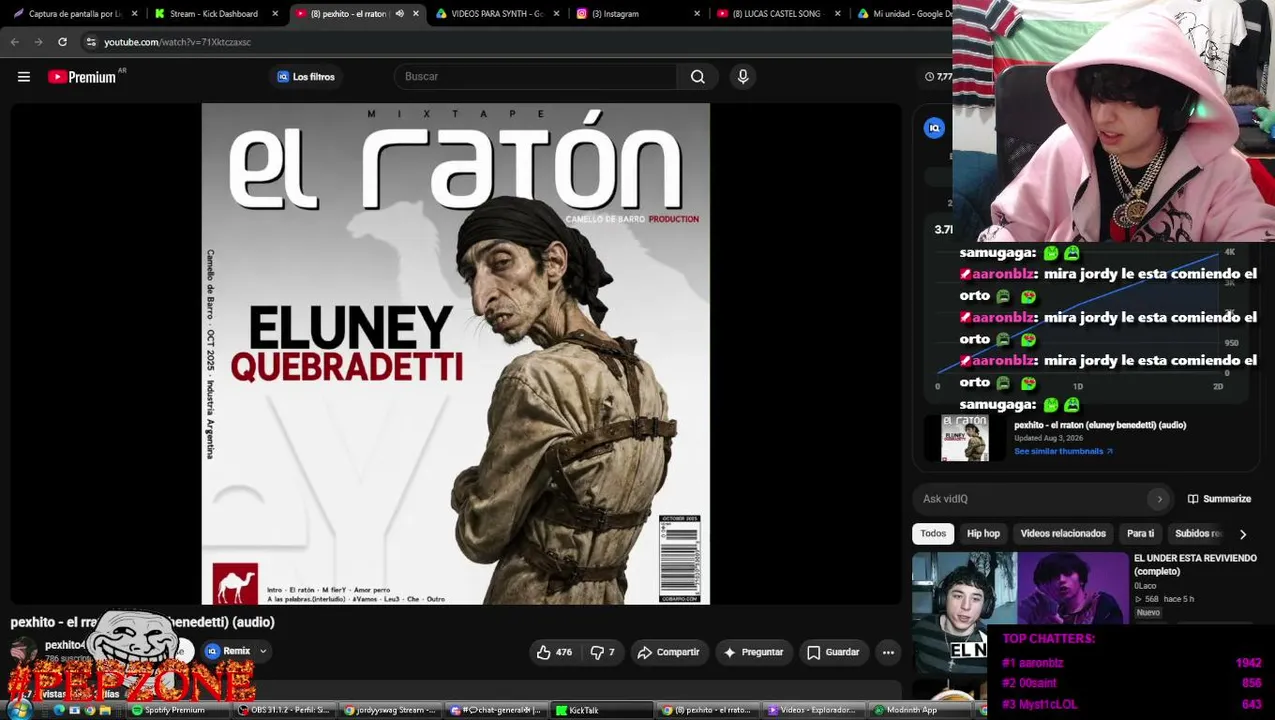1275x720 pixels.
Task: Click top chatter #2 00saint entry
Action: tap(1132, 683)
